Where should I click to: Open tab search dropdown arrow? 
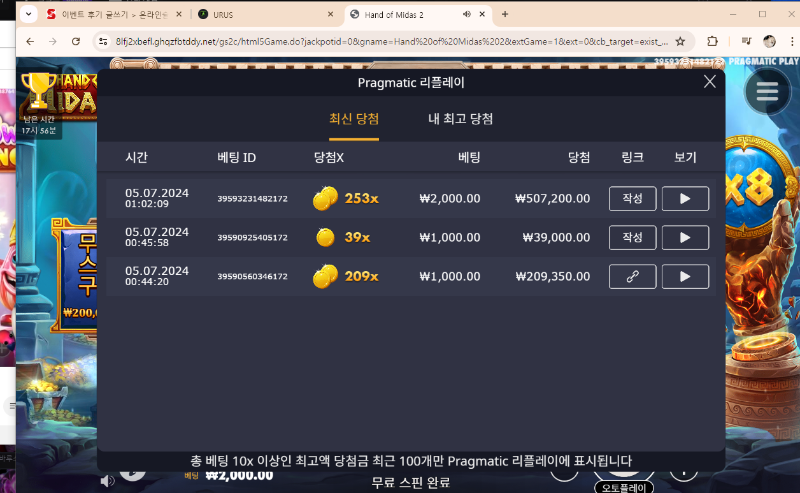coord(29,14)
